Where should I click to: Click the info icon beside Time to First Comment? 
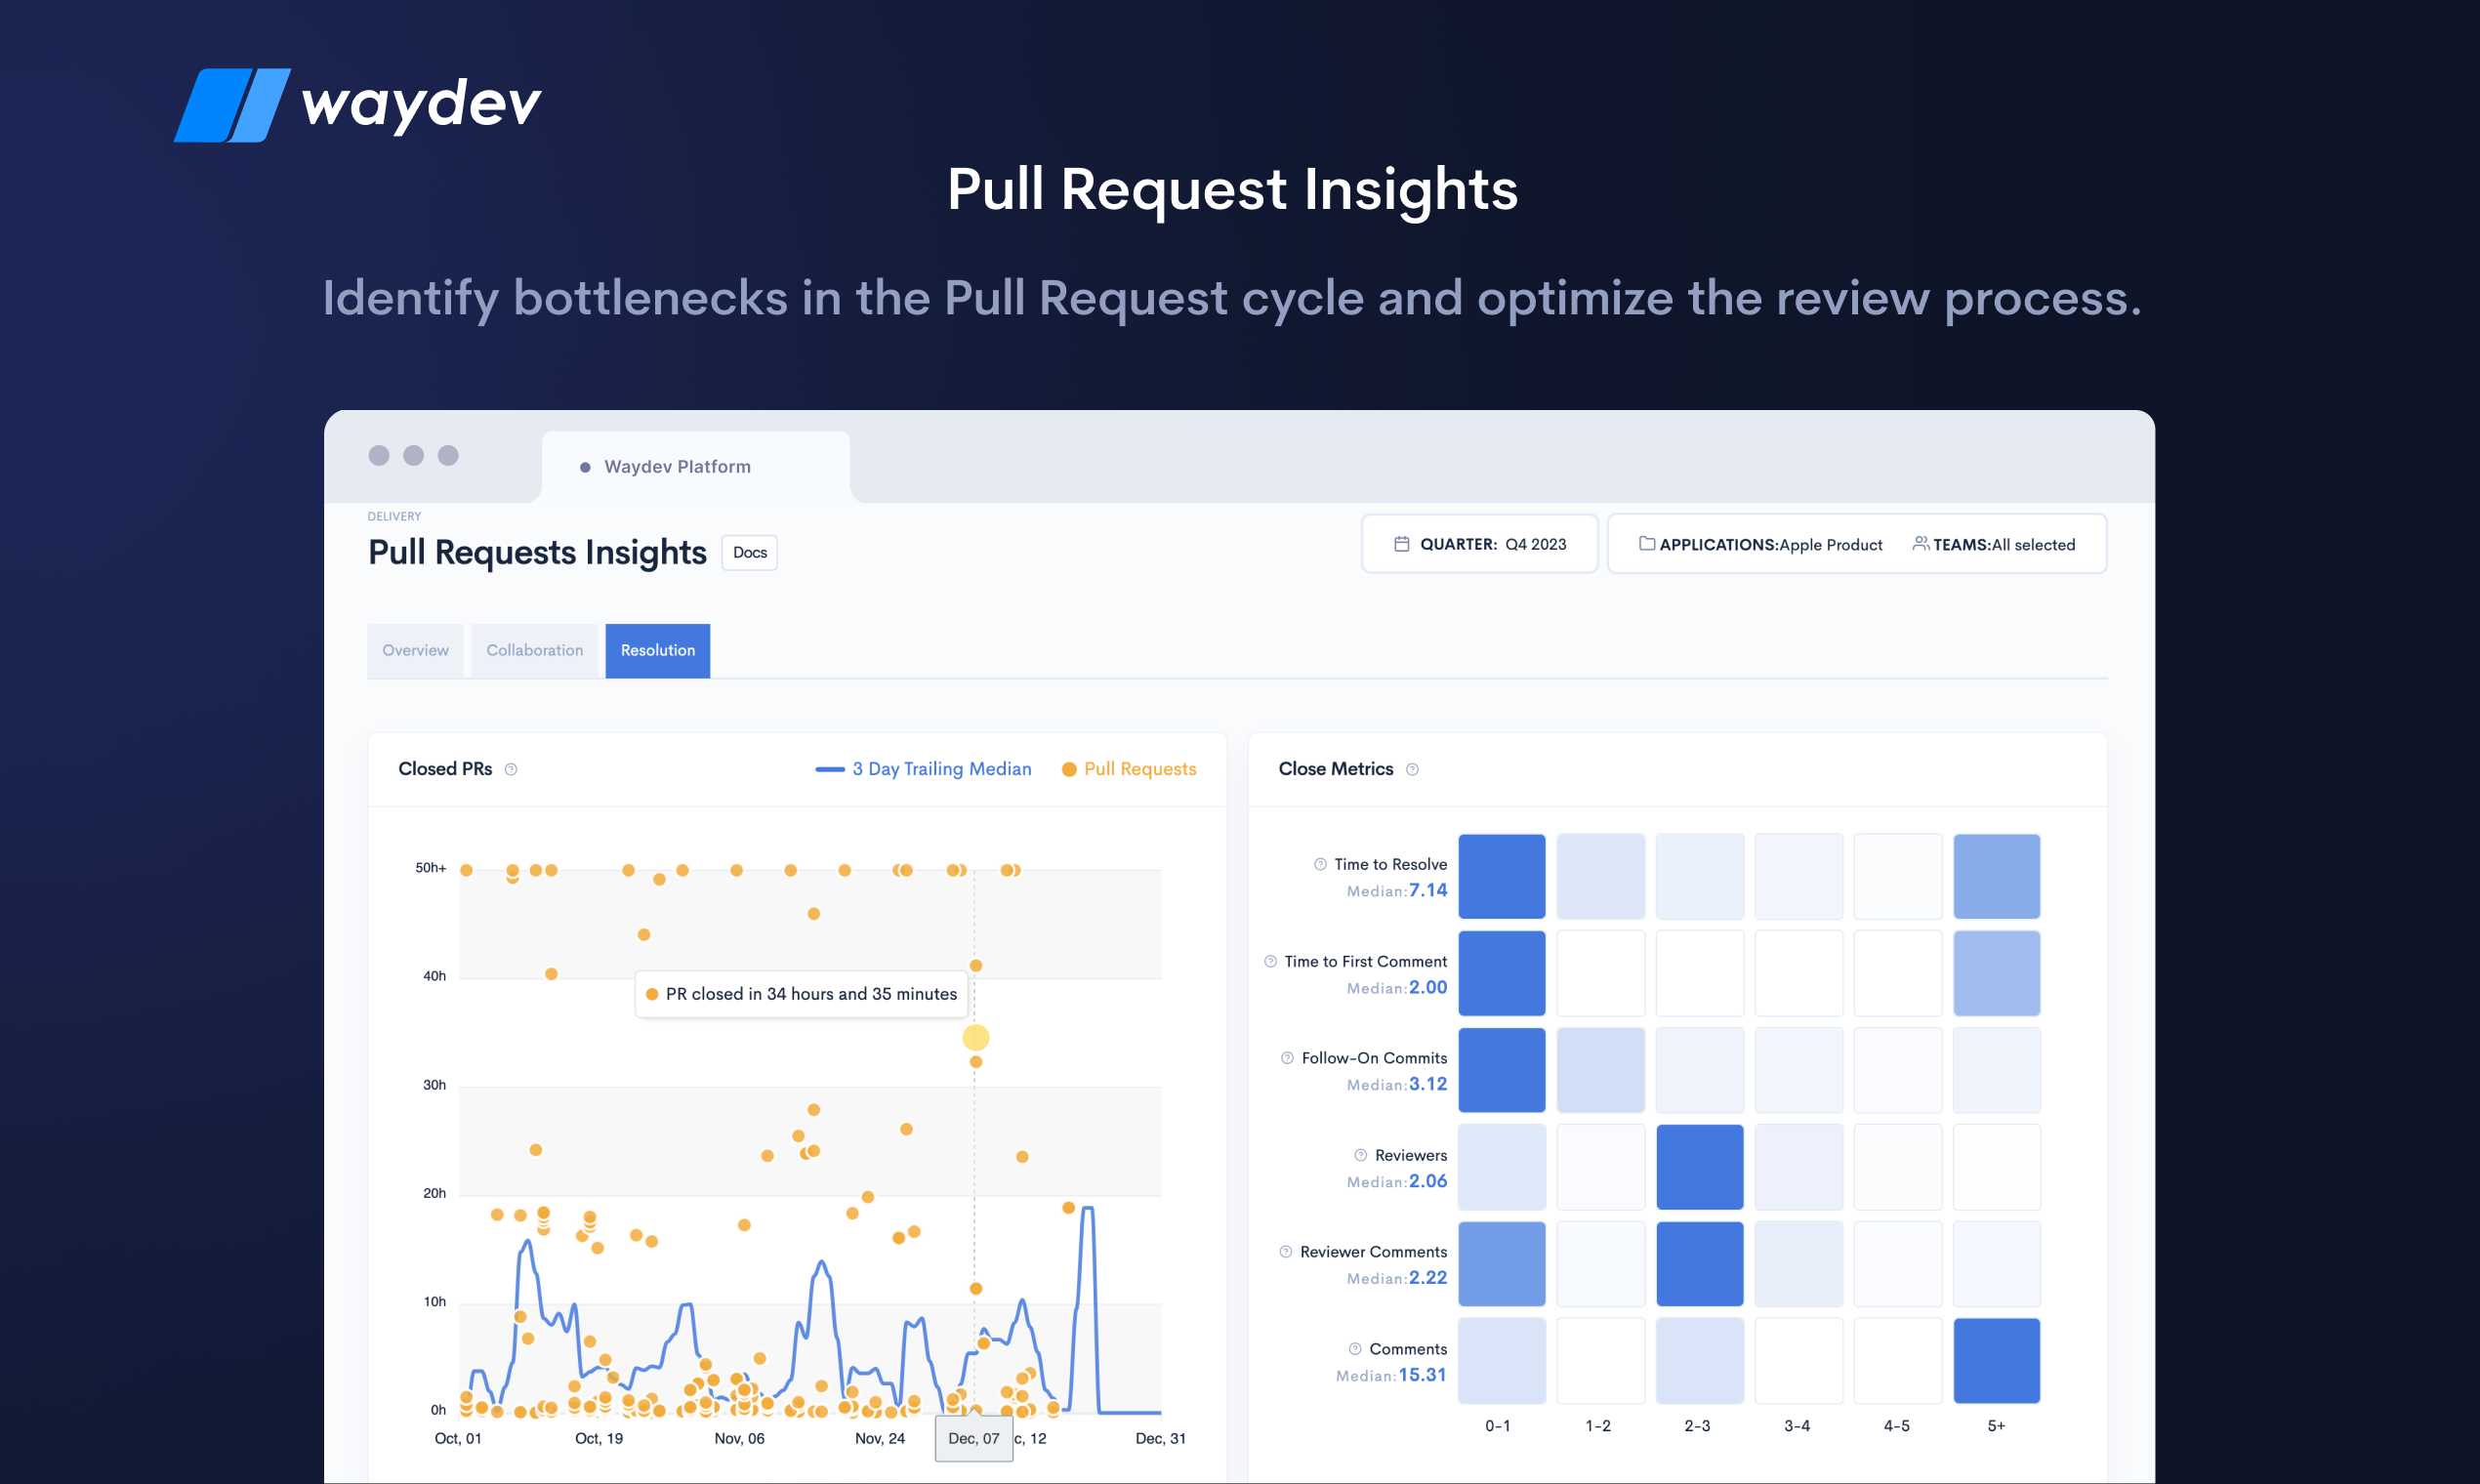pyautogui.click(x=1270, y=961)
